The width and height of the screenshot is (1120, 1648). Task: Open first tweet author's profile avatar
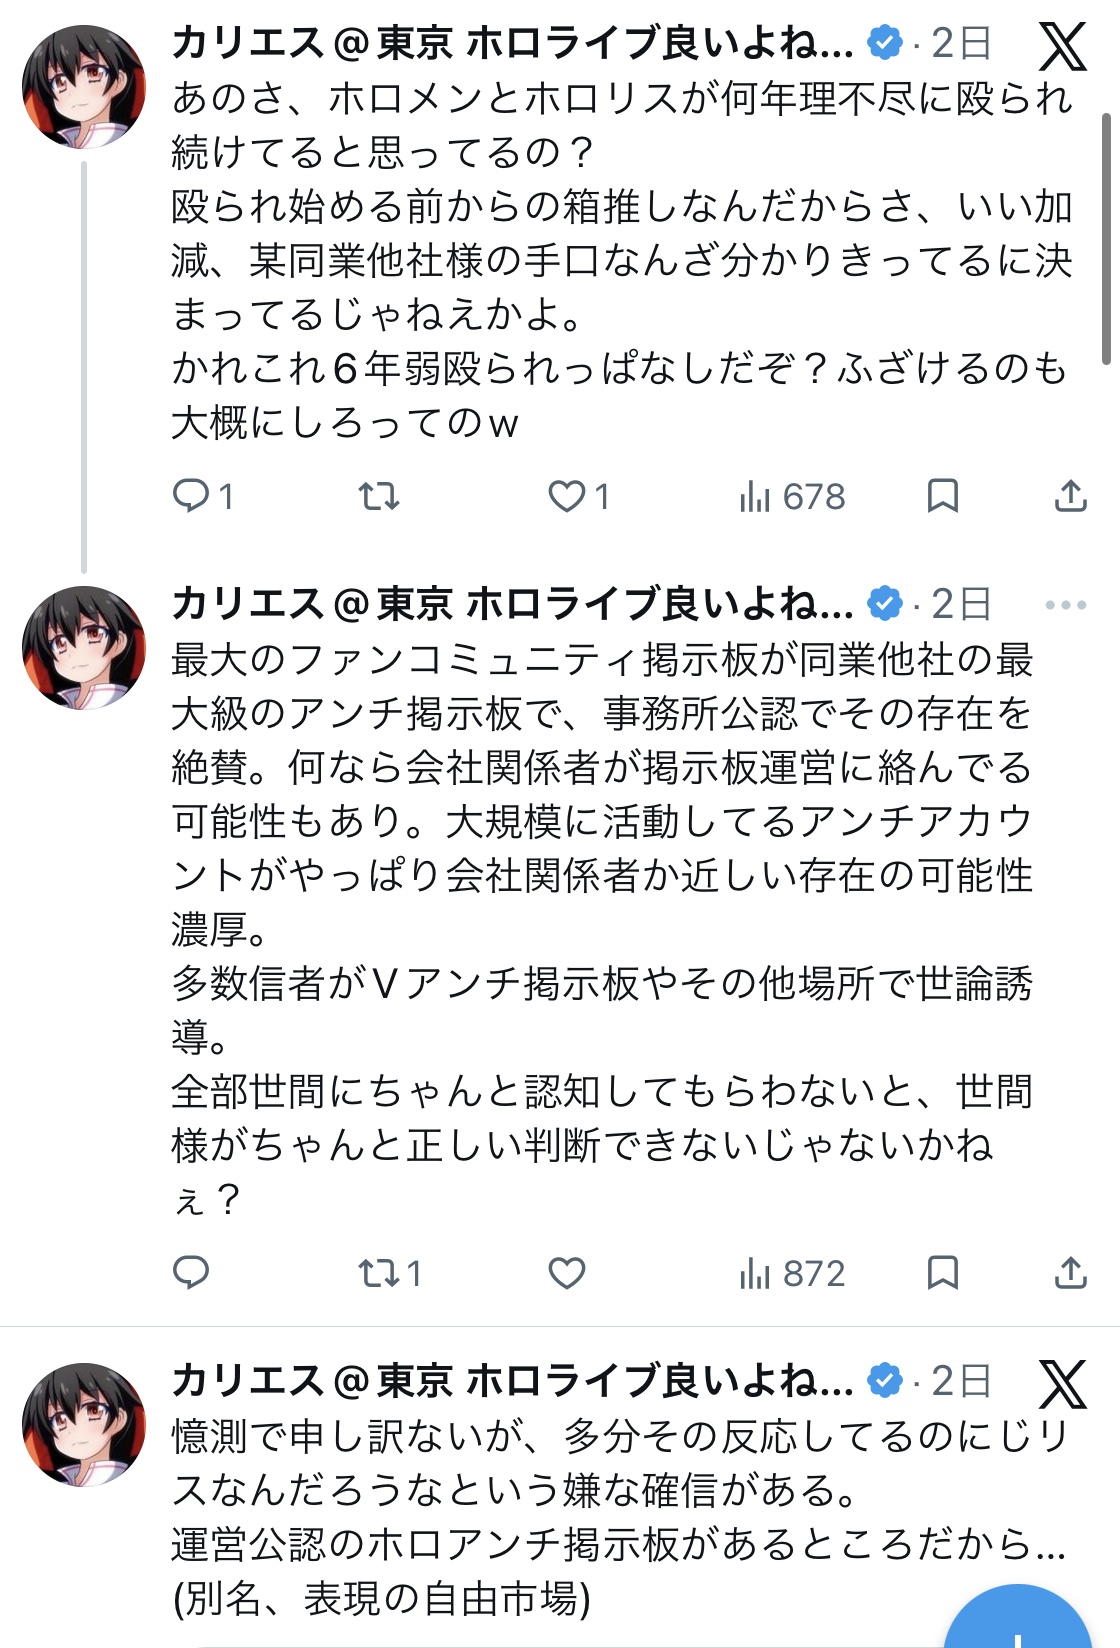[84, 88]
